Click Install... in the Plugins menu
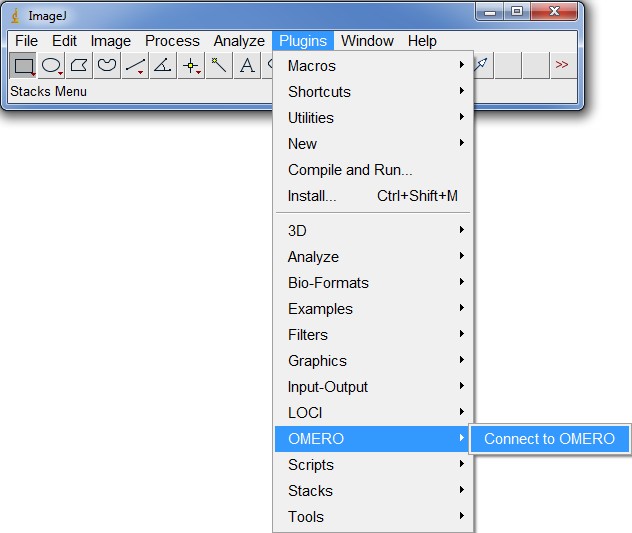632x533 pixels. (313, 196)
